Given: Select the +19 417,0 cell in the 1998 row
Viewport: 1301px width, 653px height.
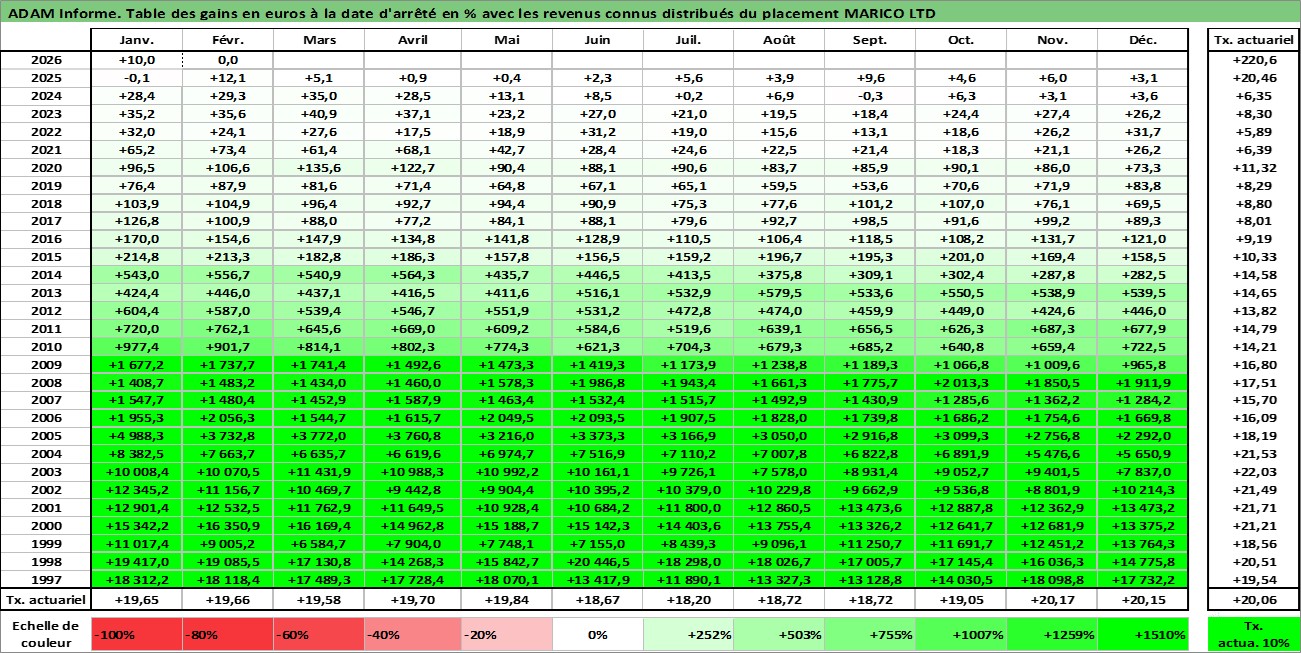Looking at the screenshot, I should pyautogui.click(x=136, y=563).
